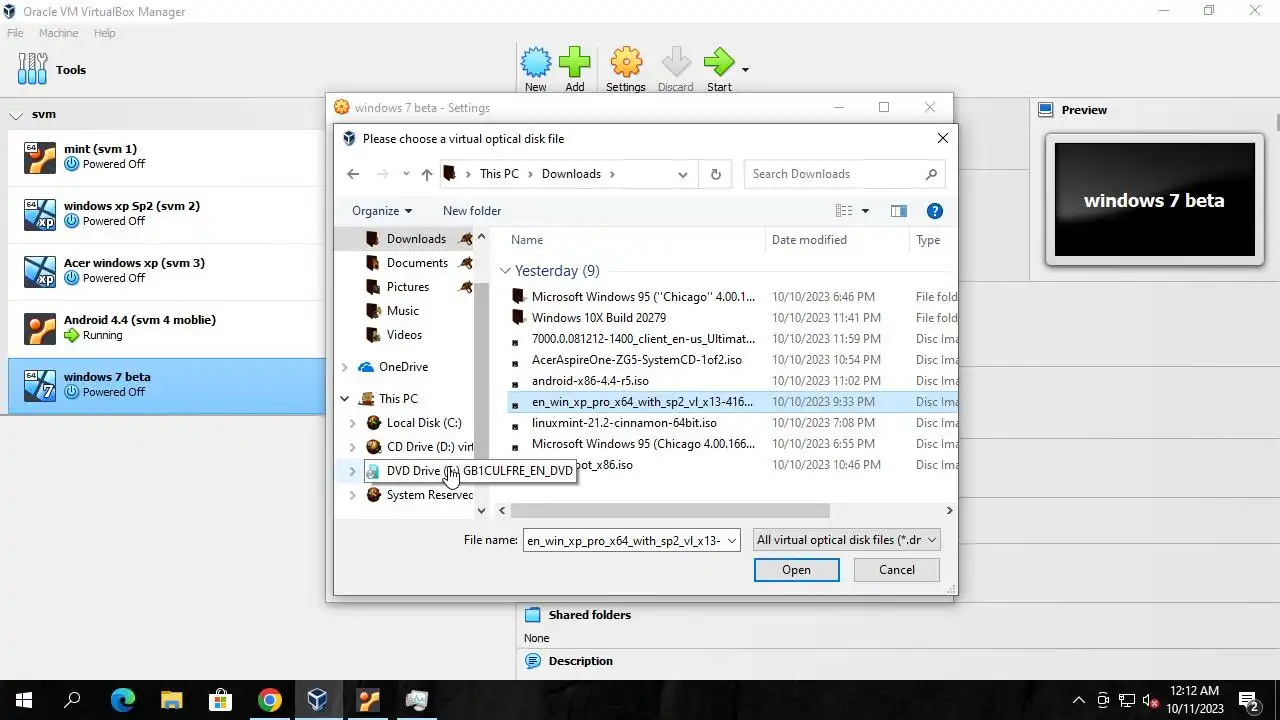Click the Tools icon in VirtualBox Manager
Image resolution: width=1280 pixels, height=720 pixels.
click(32, 69)
